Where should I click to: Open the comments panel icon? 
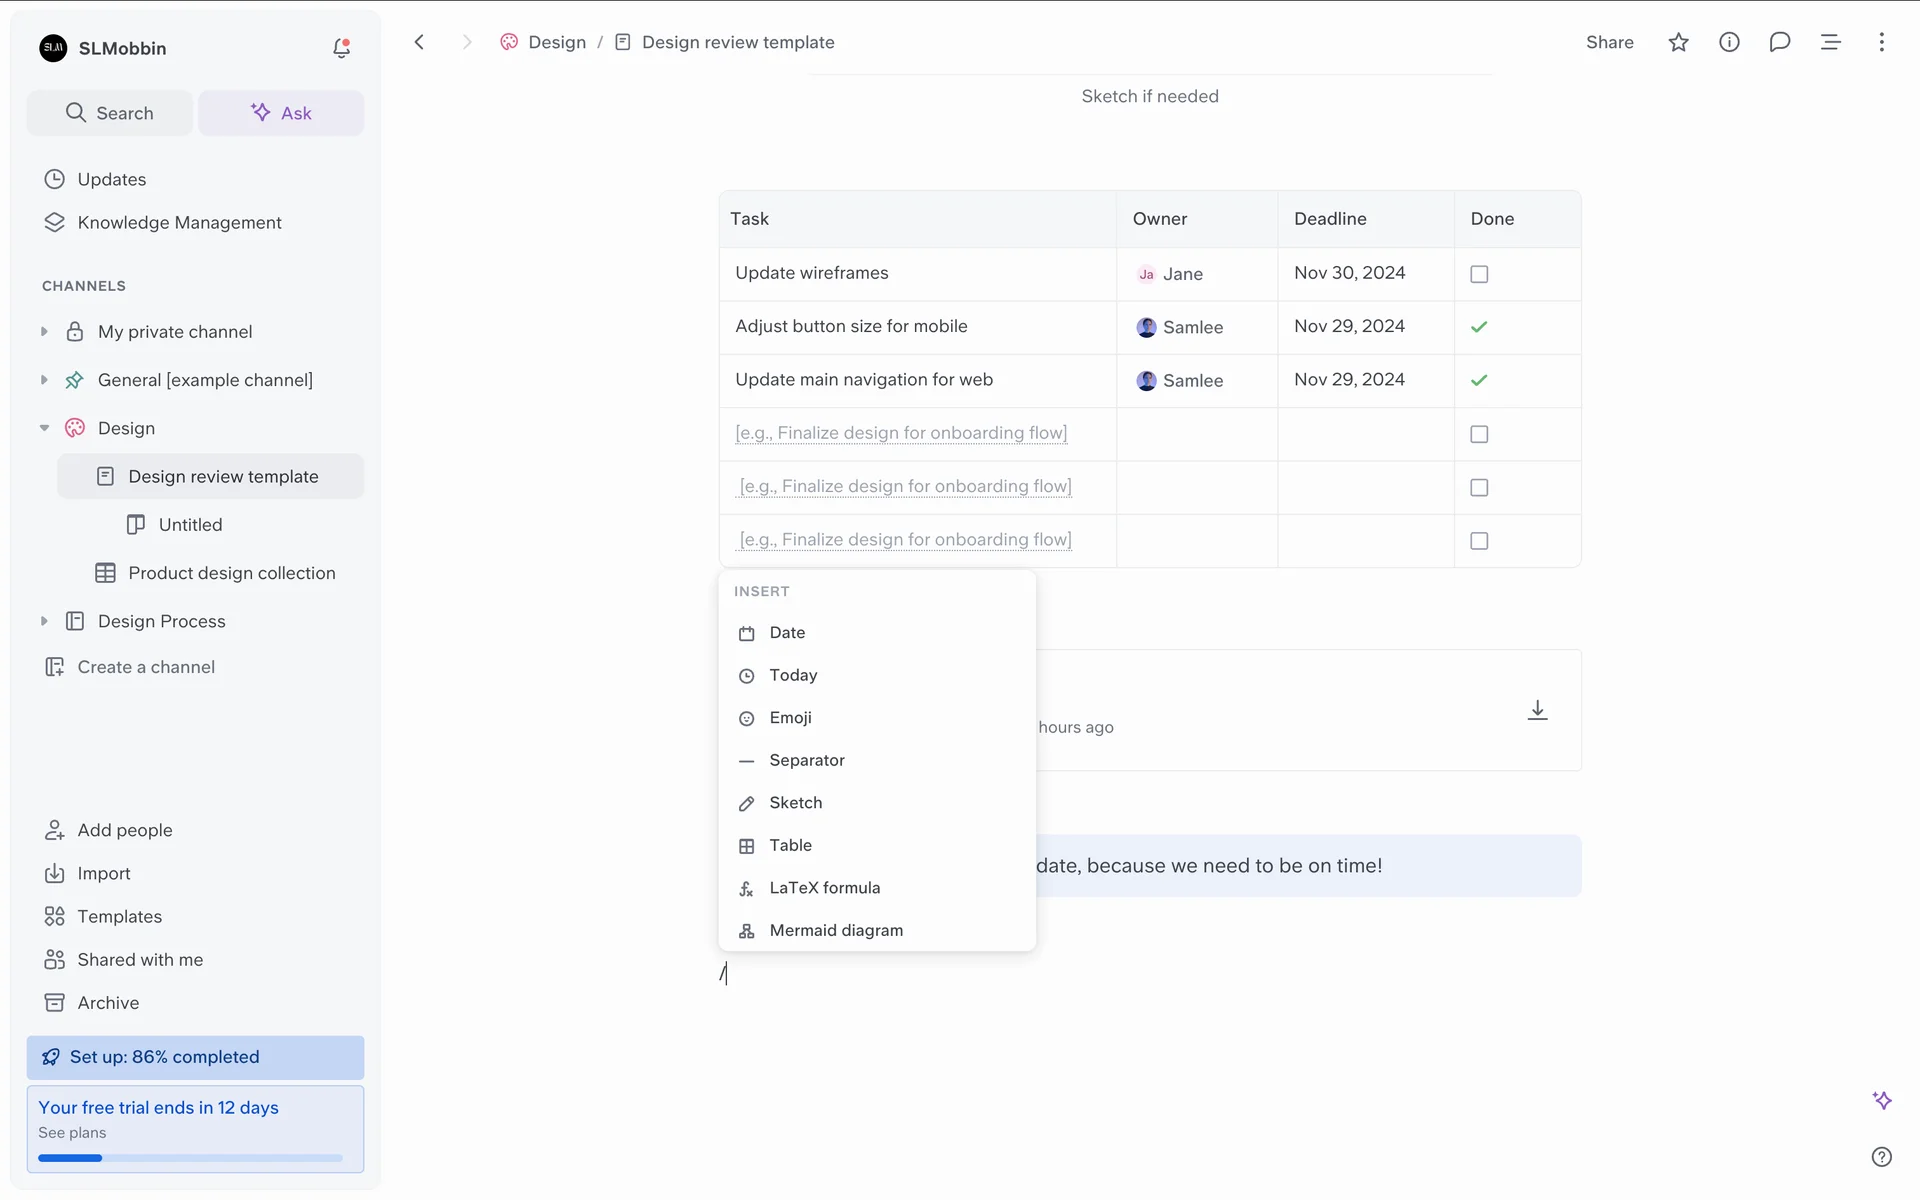coord(1779,42)
